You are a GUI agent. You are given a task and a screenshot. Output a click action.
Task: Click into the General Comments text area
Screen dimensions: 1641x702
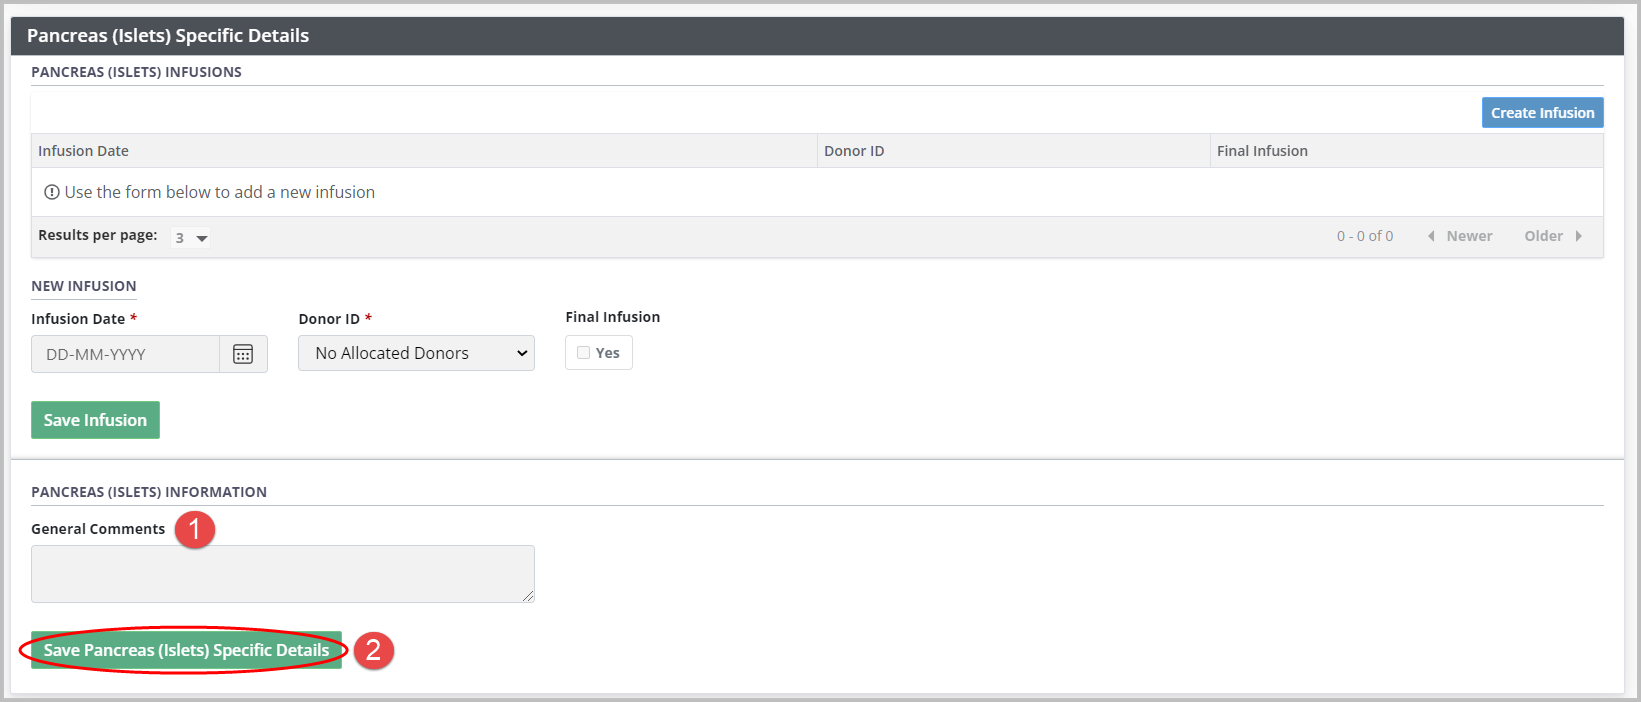point(282,573)
